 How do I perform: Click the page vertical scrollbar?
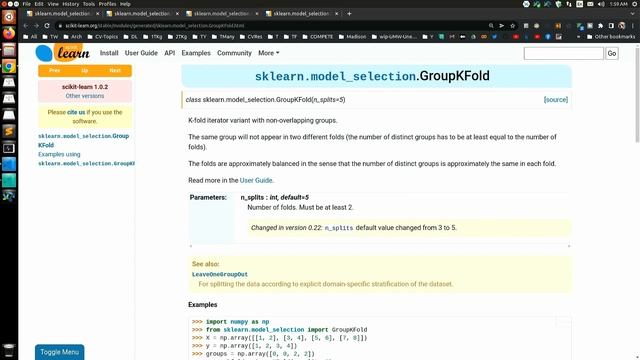pos(637,94)
